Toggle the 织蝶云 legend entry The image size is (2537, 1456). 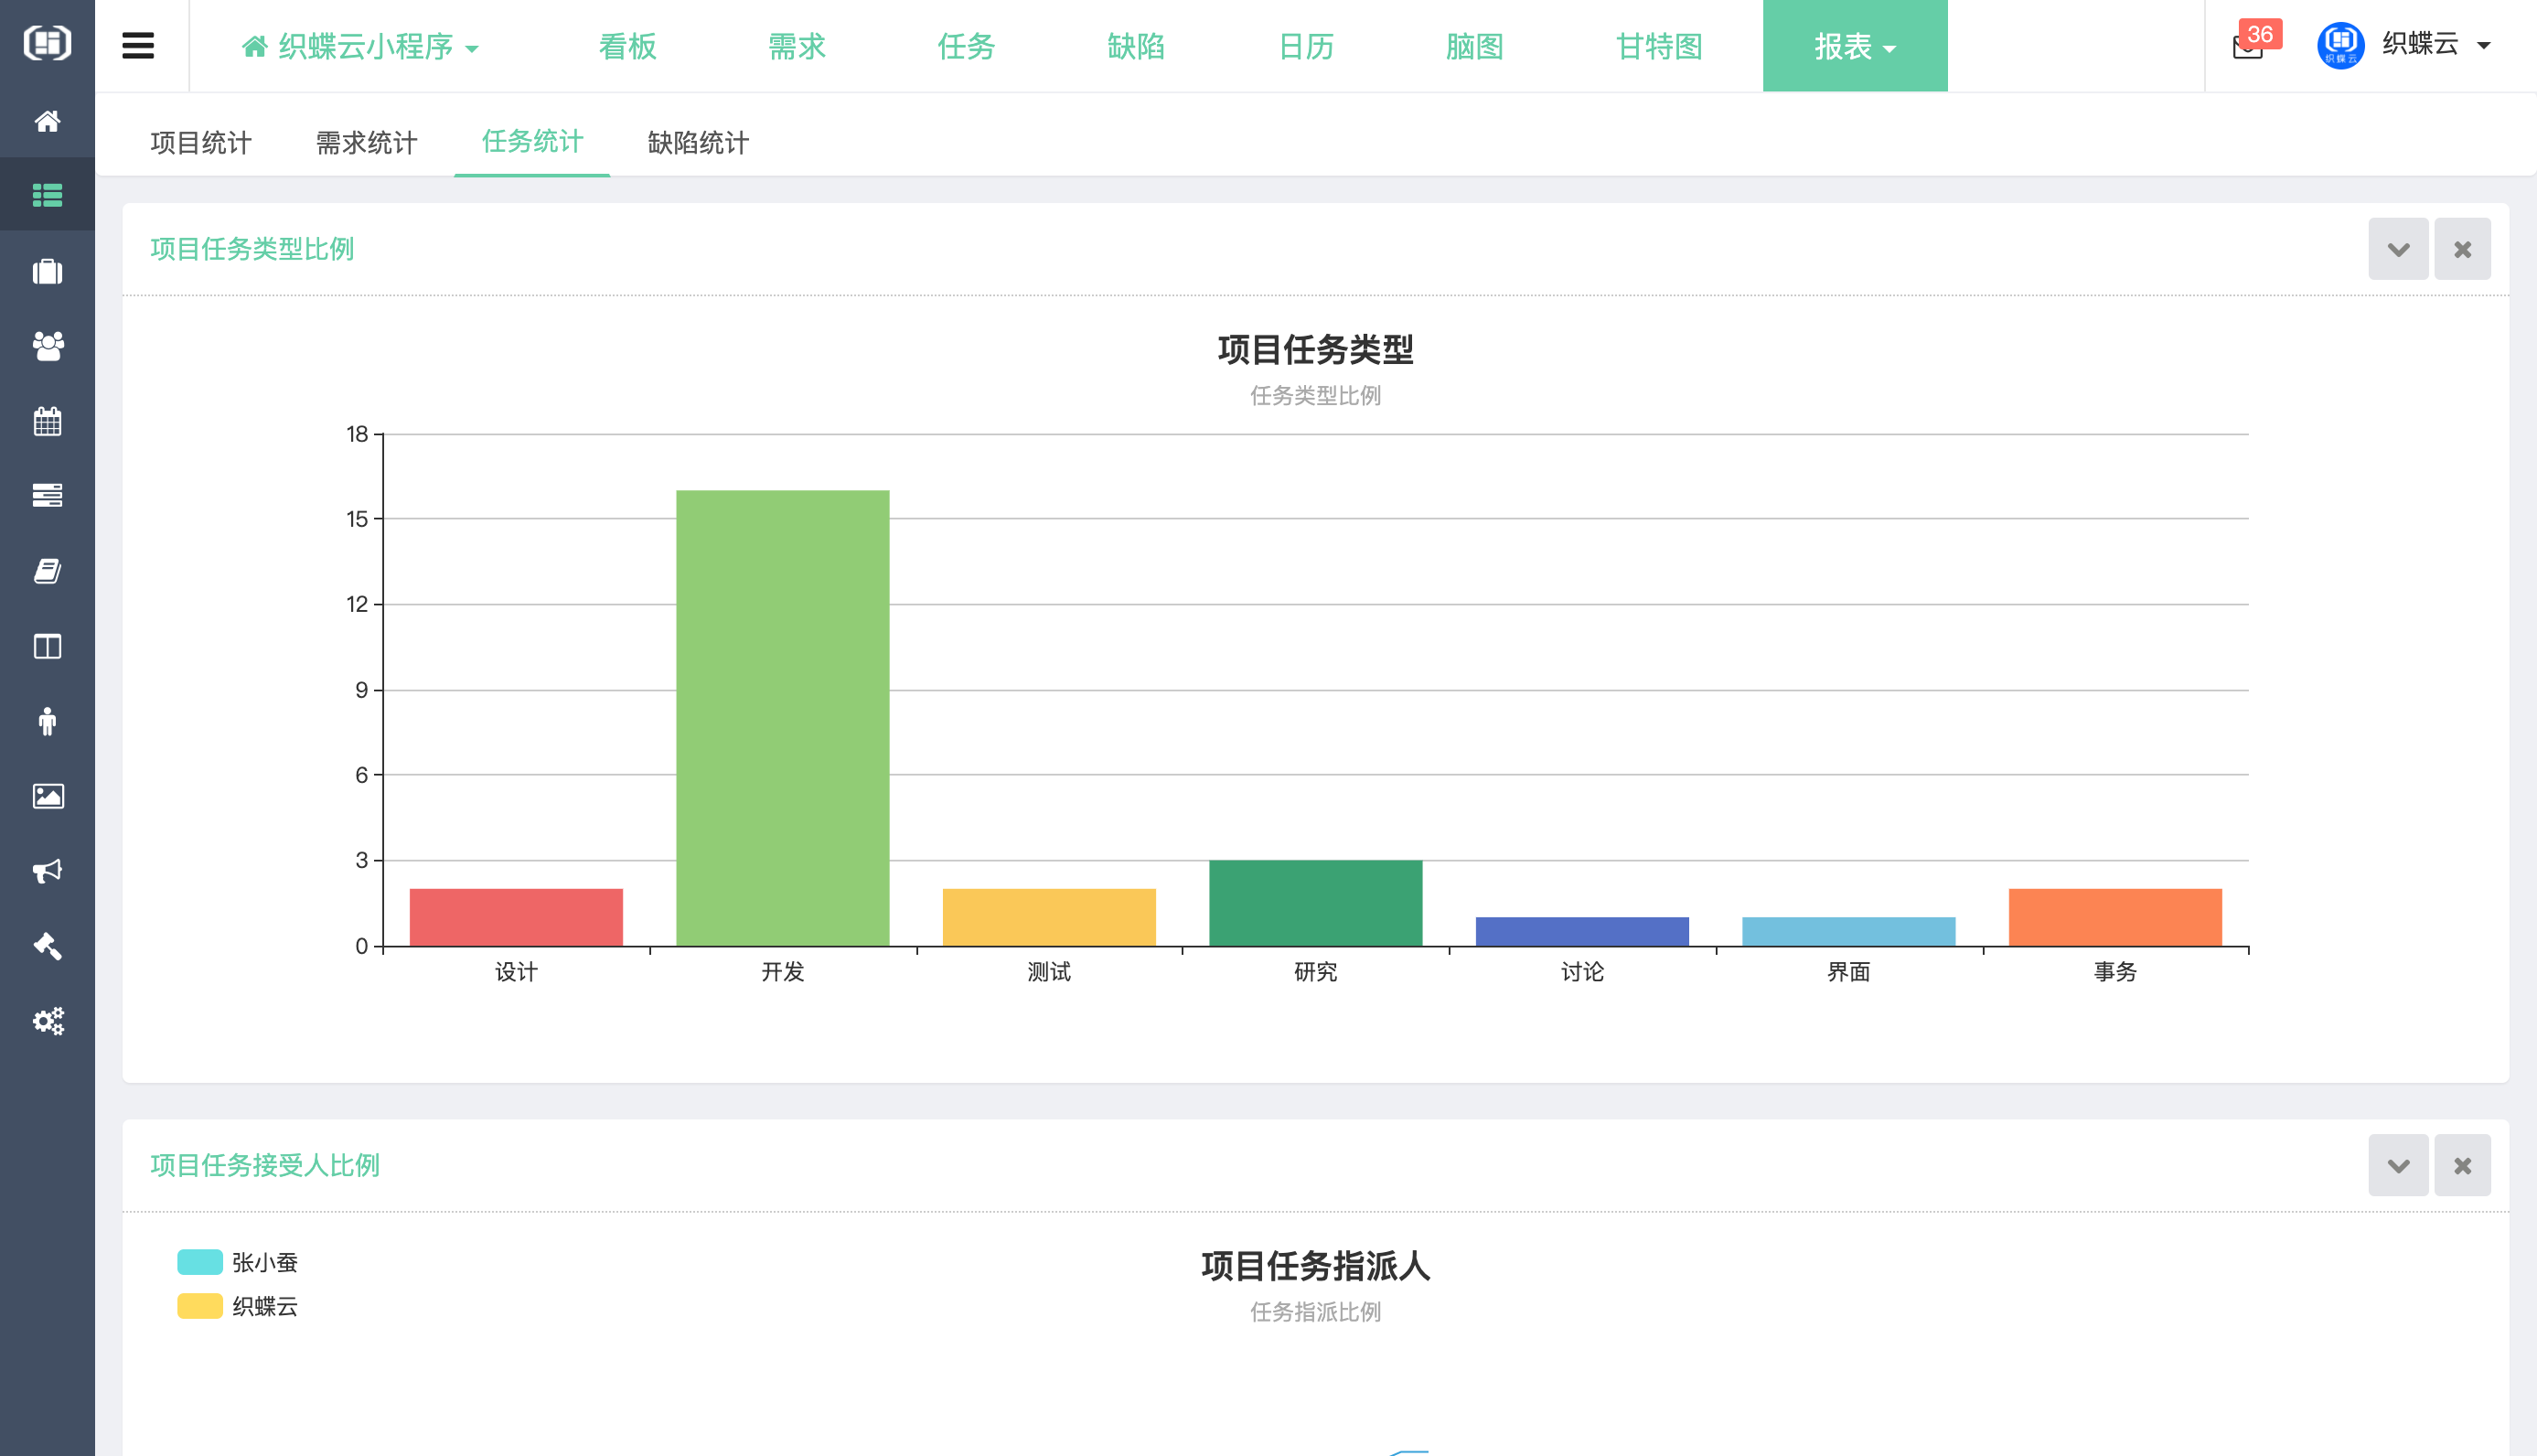pos(240,1307)
